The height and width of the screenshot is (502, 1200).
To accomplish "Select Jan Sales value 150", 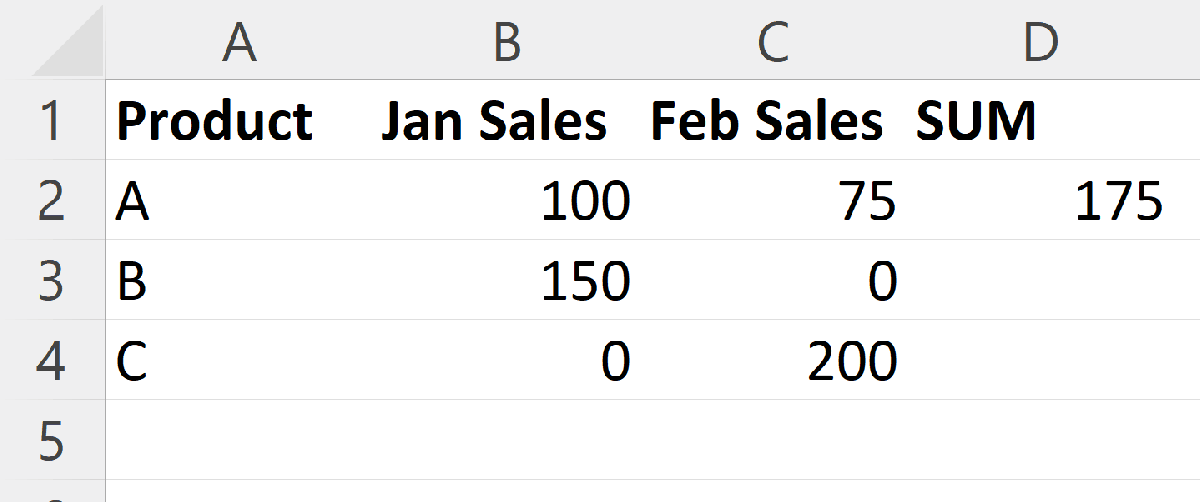I will (x=585, y=282).
